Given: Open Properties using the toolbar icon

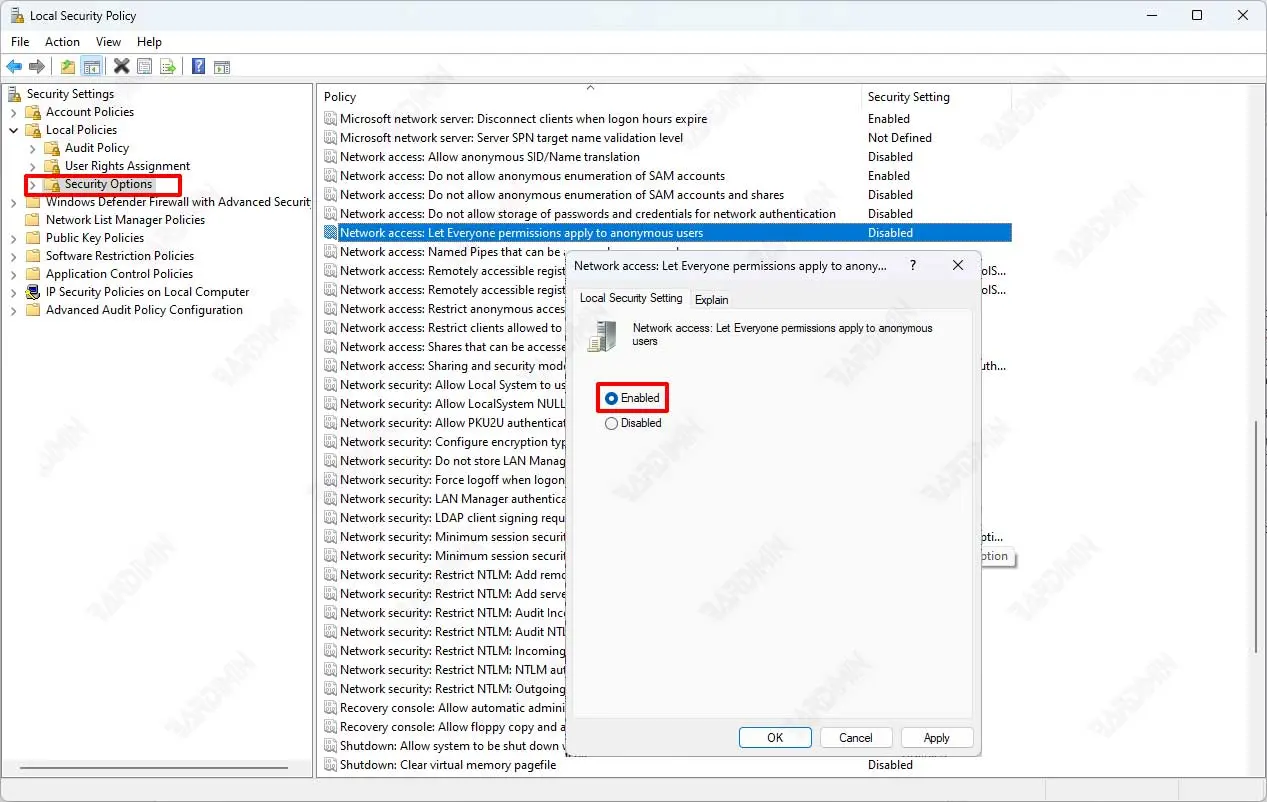Looking at the screenshot, I should 145,67.
